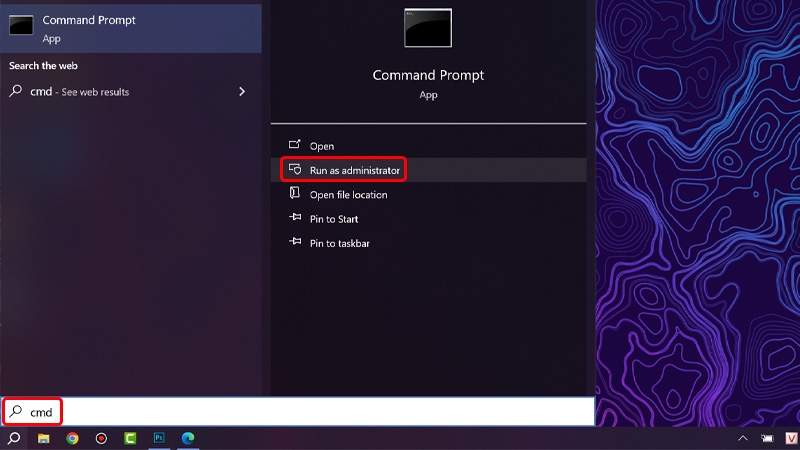Choose Open file location
Viewport: 800px width, 450px height.
[429, 194]
